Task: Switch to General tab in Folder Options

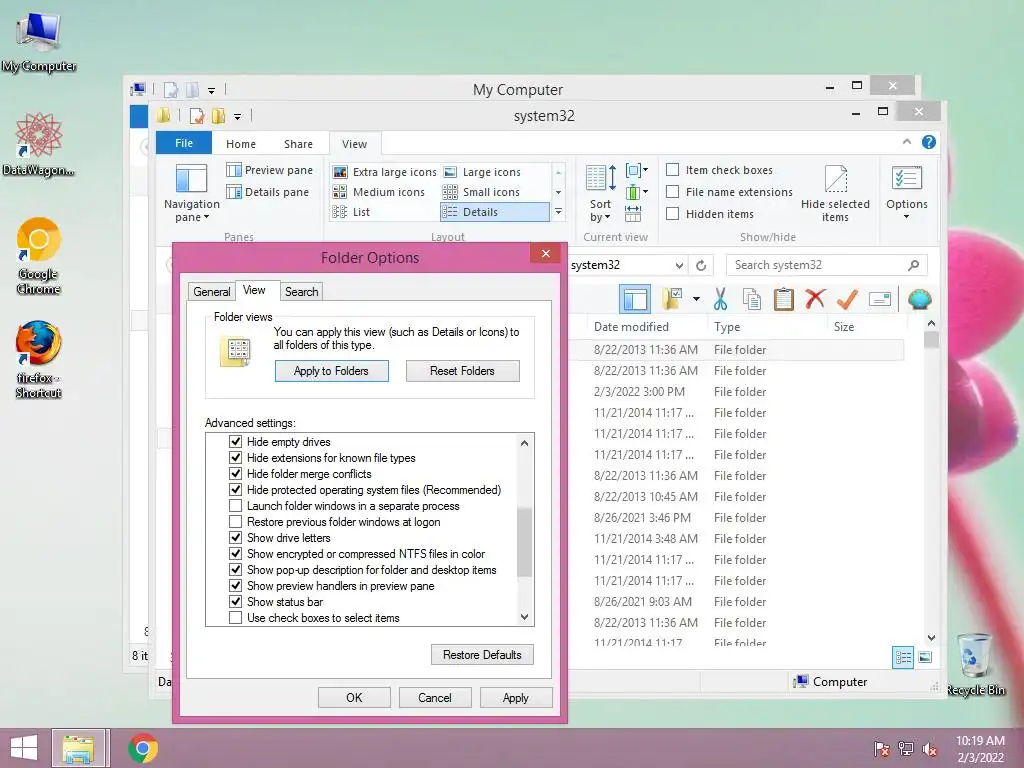Action: (212, 292)
